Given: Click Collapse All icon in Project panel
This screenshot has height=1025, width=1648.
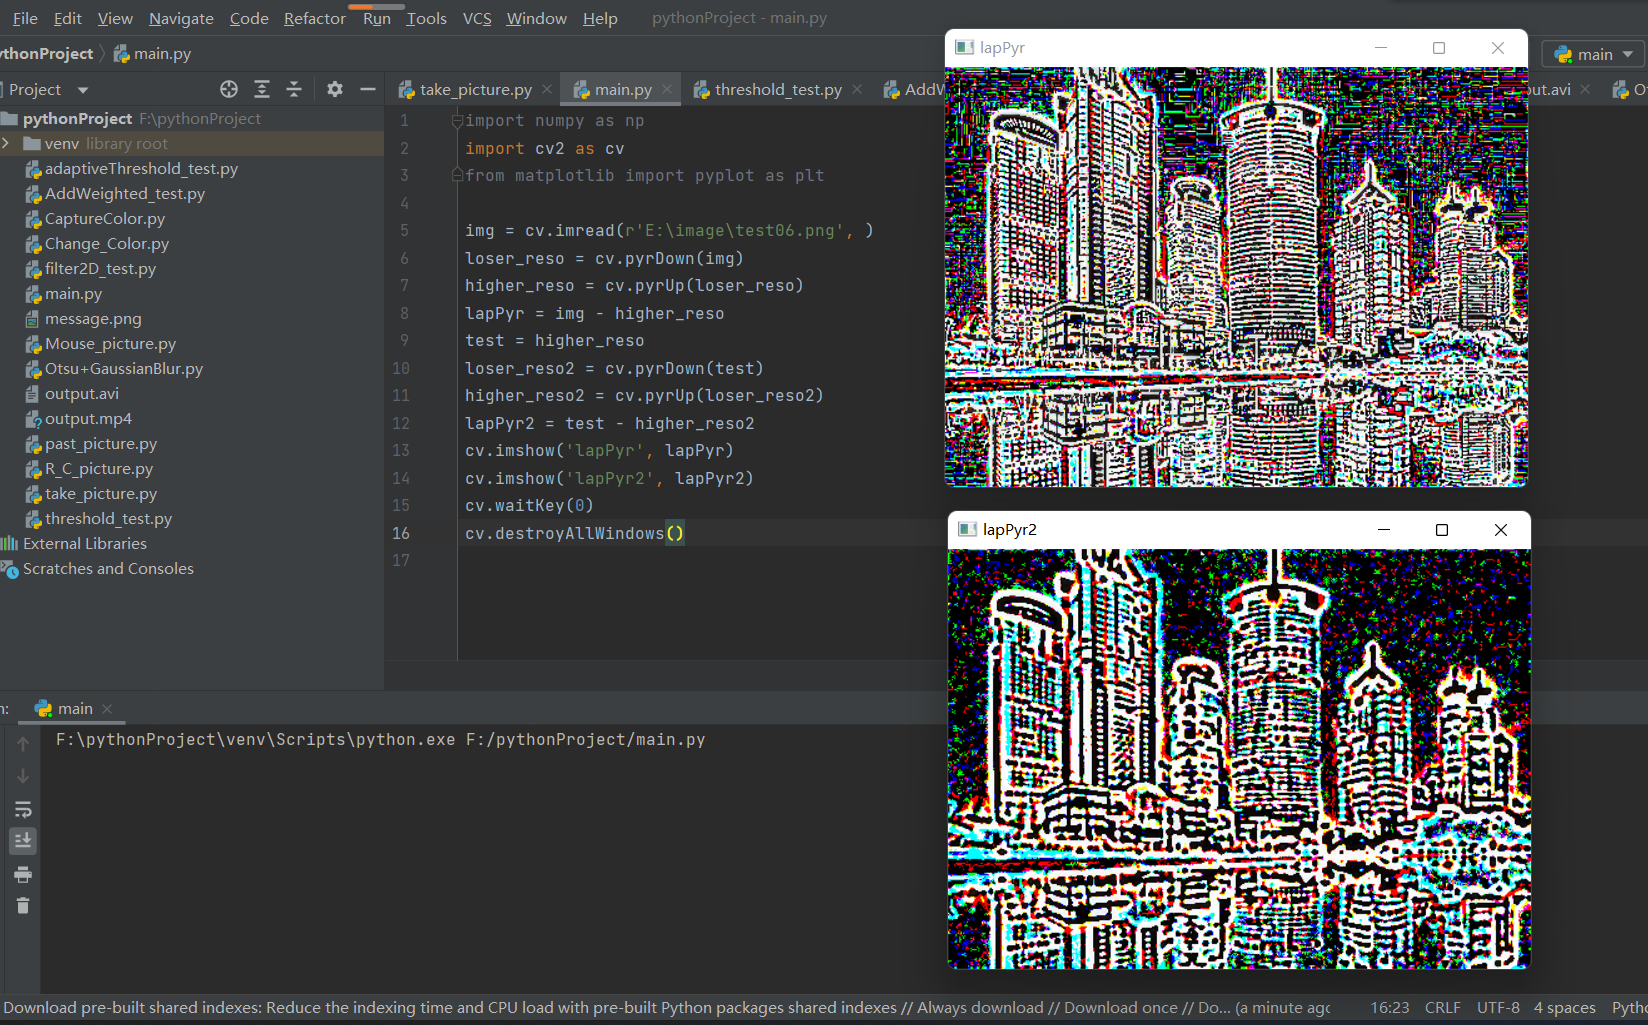Looking at the screenshot, I should pos(294,89).
